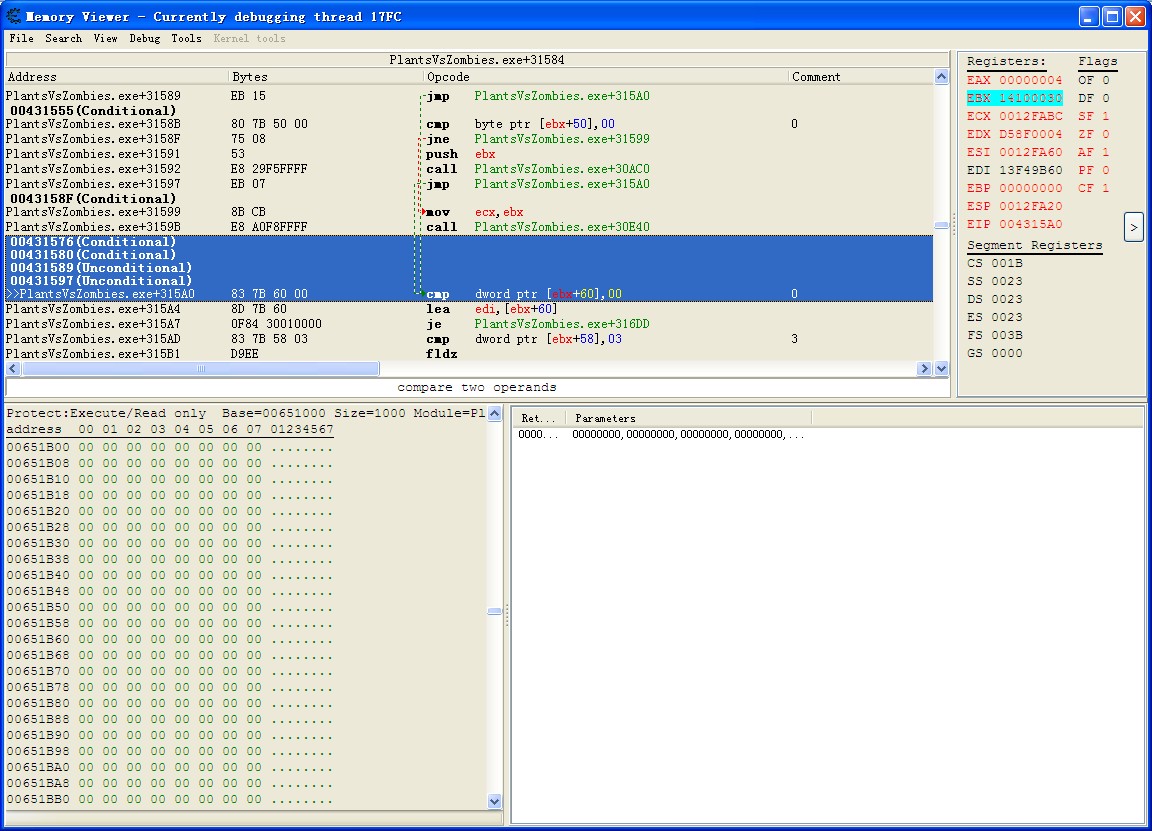This screenshot has height=831, width=1152.
Task: Open the Tools menu
Action: point(186,38)
